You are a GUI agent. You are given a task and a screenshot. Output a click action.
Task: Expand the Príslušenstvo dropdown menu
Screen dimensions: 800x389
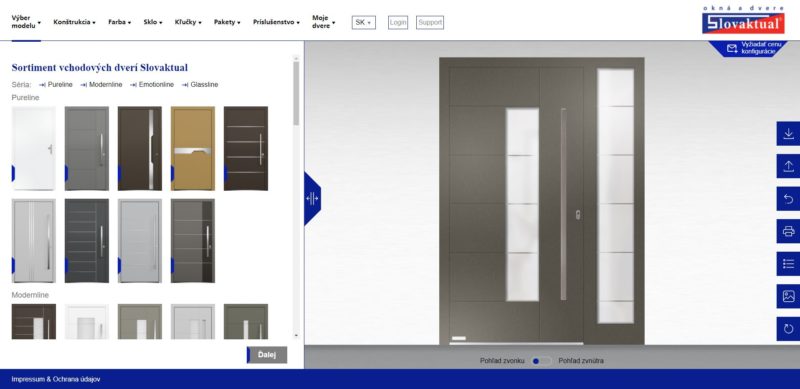pyautogui.click(x=276, y=22)
